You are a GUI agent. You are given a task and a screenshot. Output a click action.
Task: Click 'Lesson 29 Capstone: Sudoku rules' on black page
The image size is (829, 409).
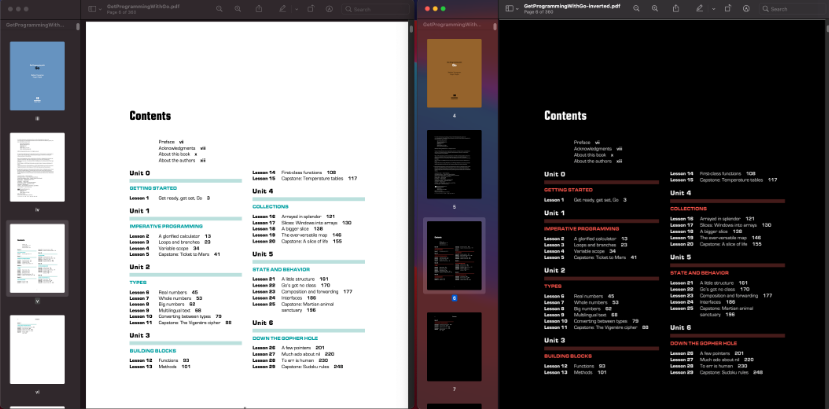click(x=716, y=372)
